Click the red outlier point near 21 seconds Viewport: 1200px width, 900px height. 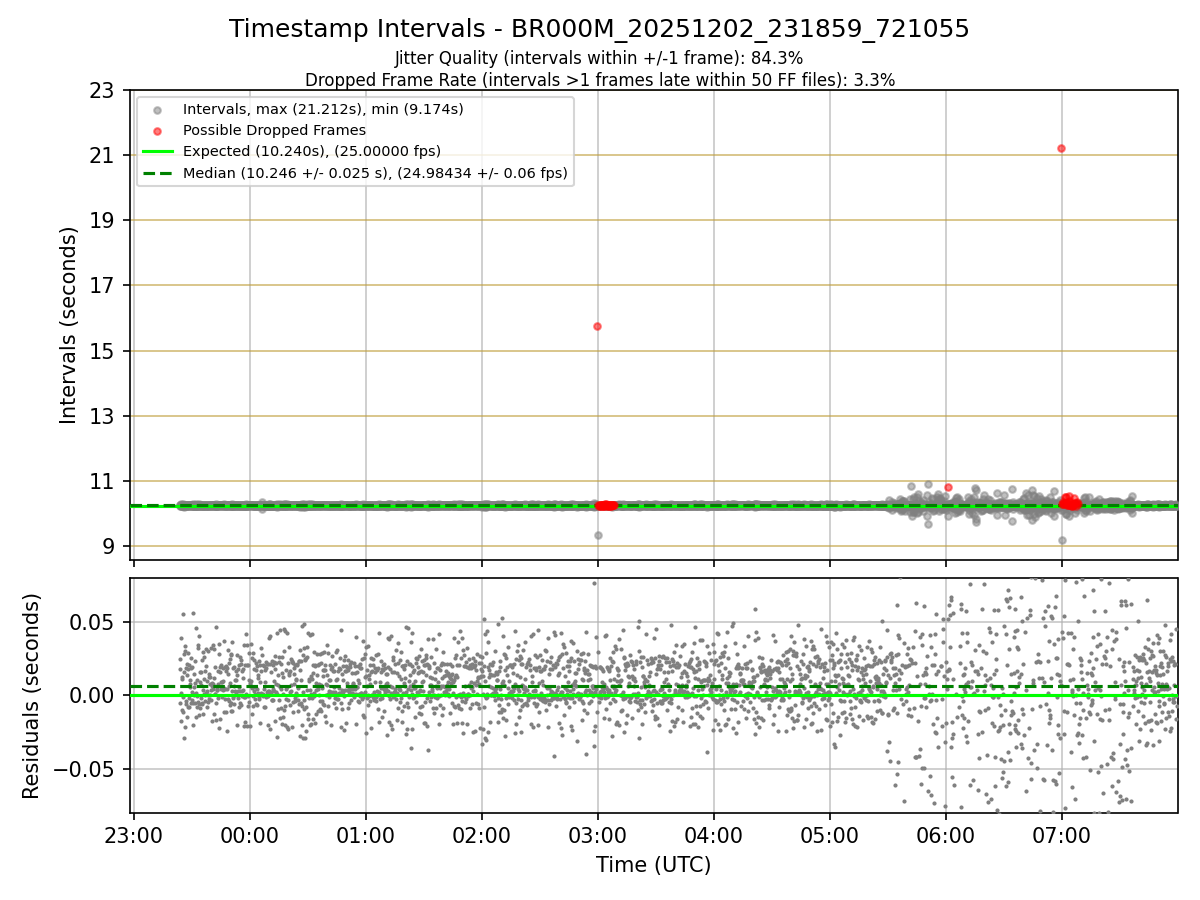(x=1061, y=148)
